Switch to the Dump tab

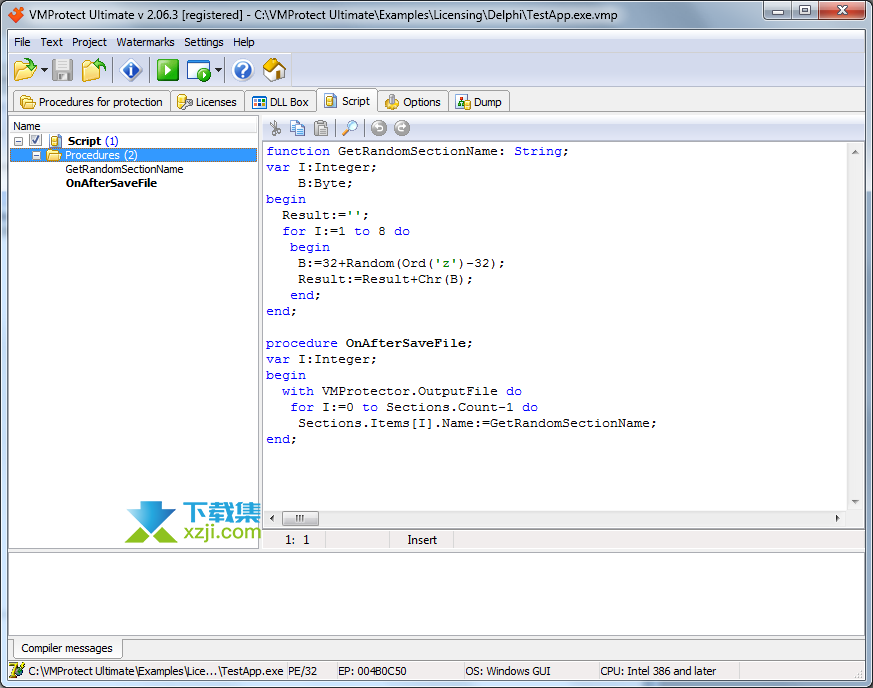pos(479,102)
